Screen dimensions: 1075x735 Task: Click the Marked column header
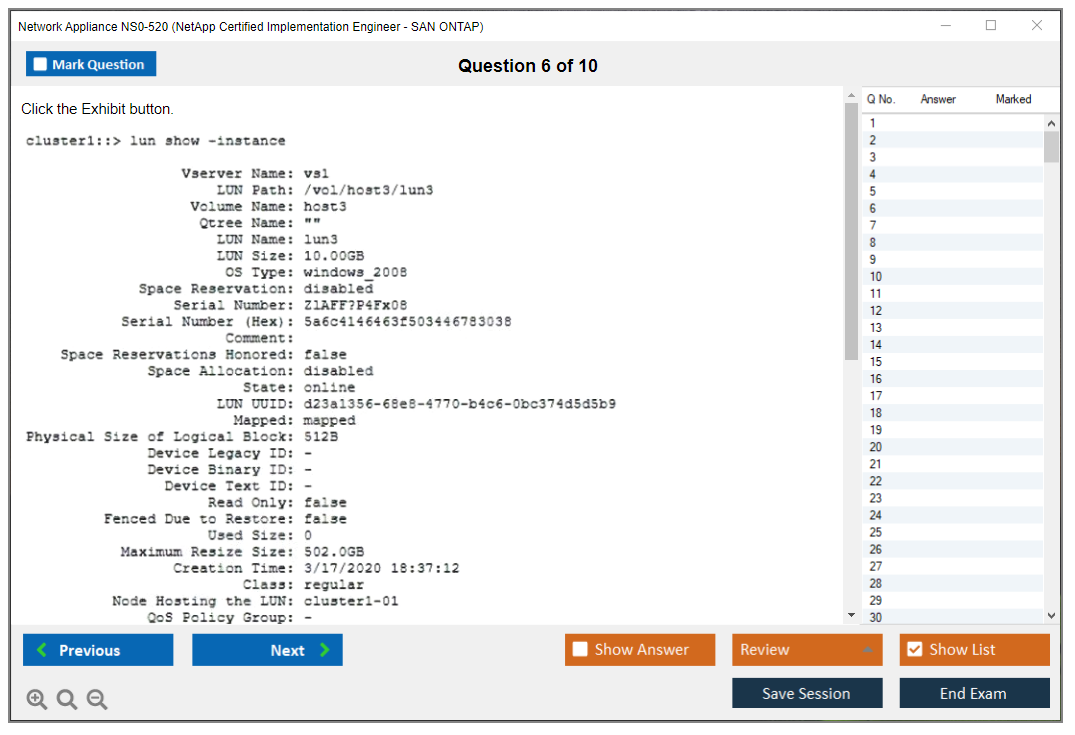click(1013, 99)
